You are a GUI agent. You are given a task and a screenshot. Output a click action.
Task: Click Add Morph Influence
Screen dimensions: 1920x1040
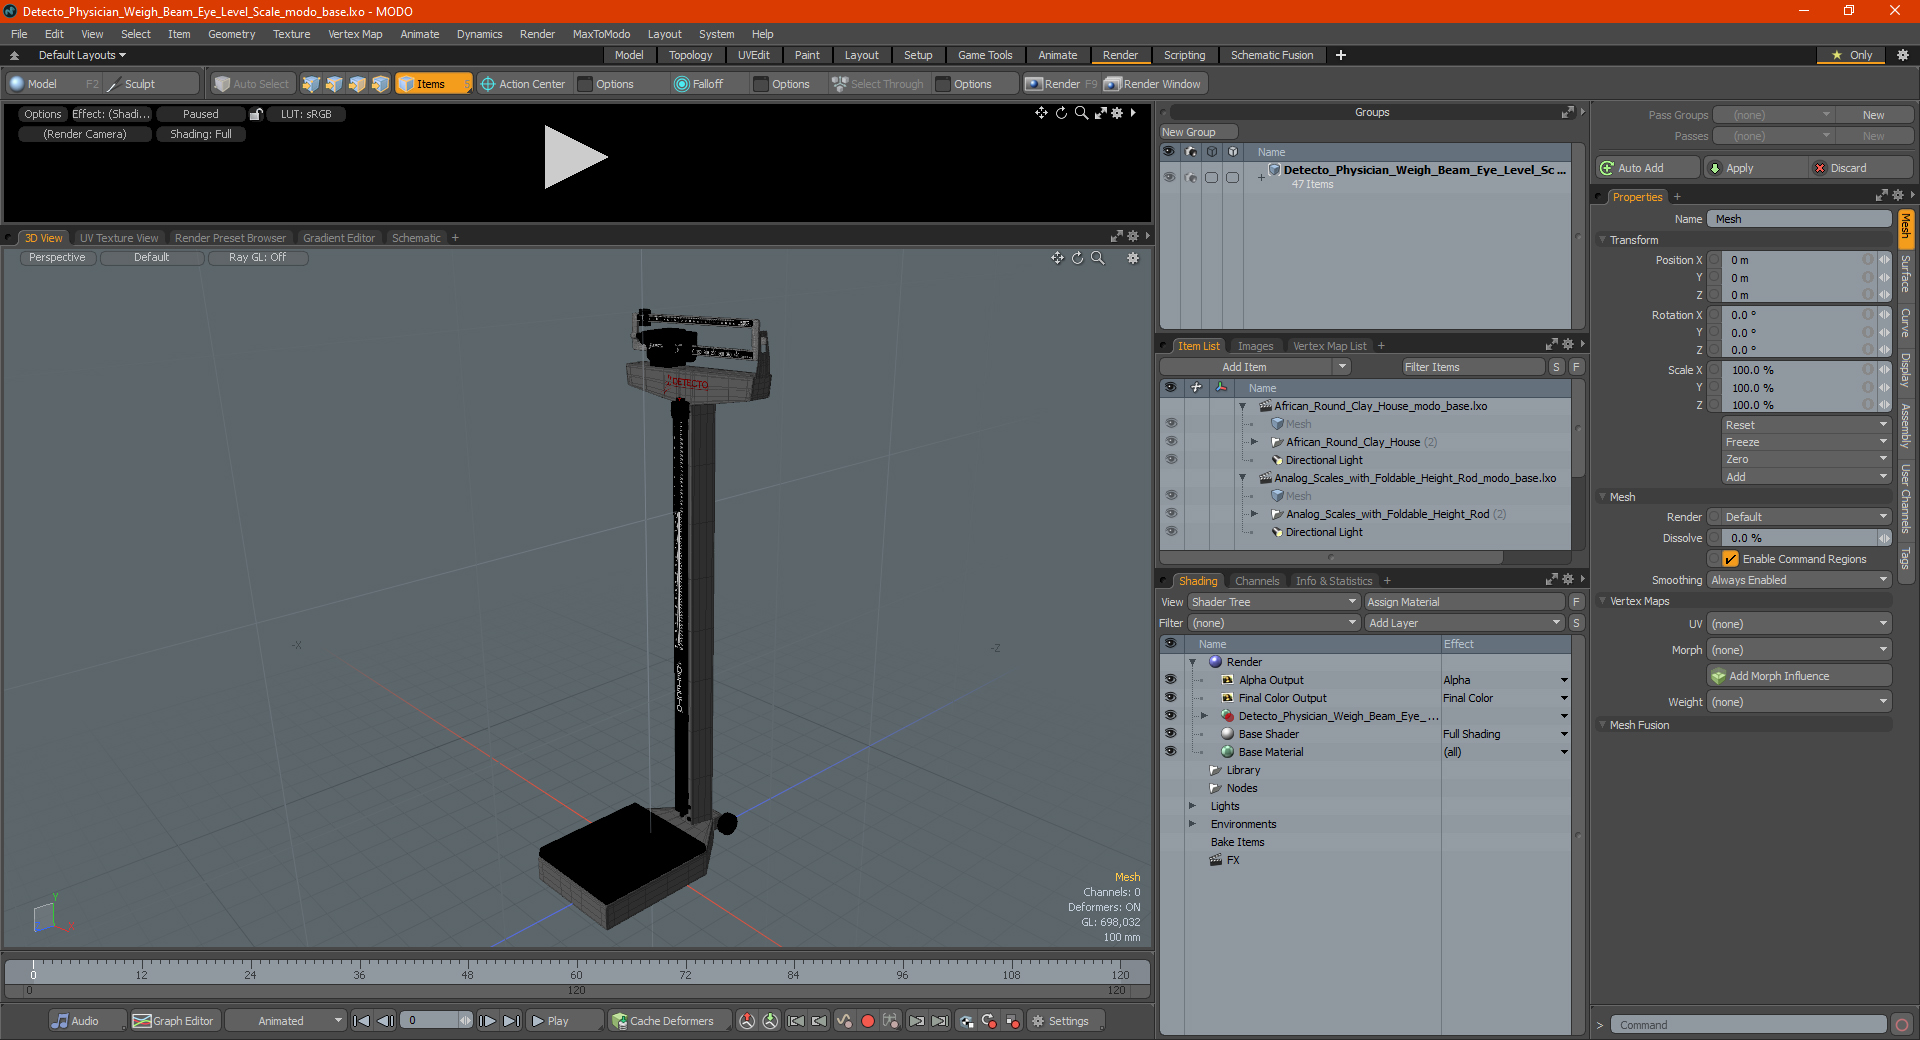coord(1800,676)
